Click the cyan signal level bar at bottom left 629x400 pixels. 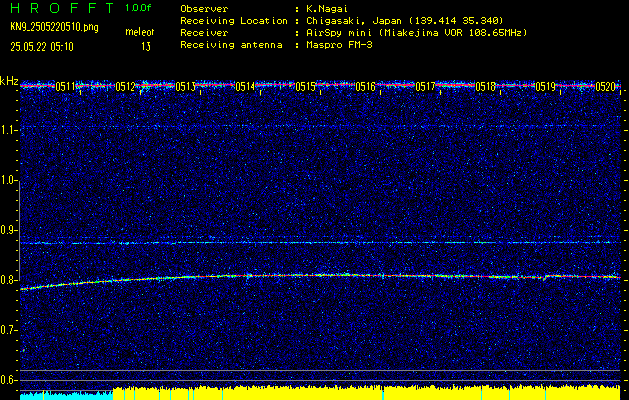67,396
